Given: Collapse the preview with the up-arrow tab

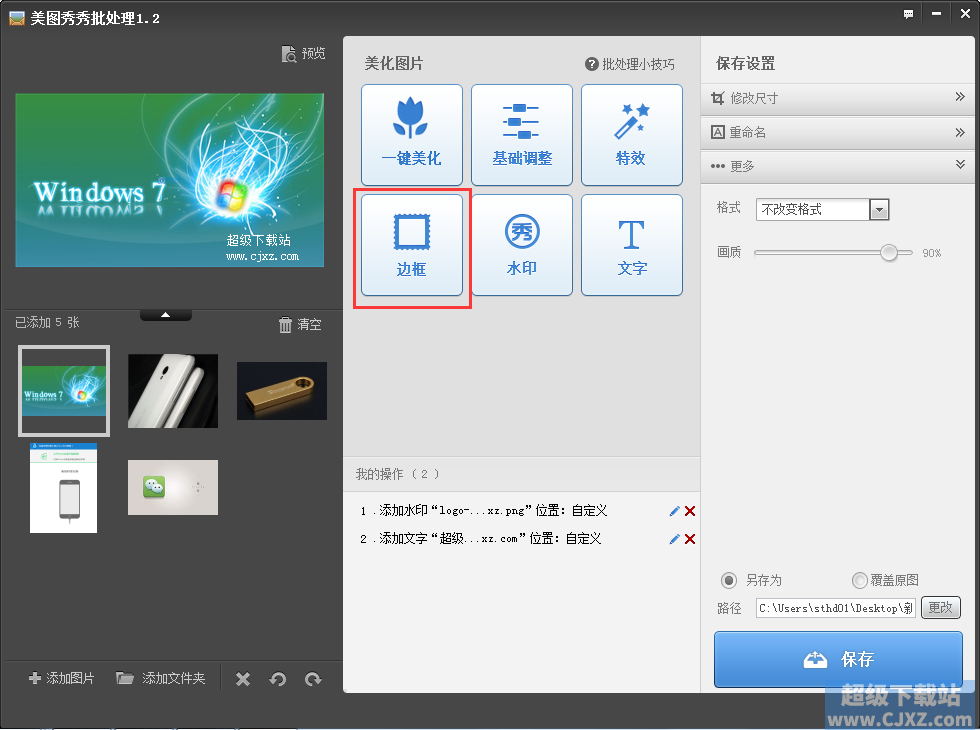Looking at the screenshot, I should (166, 315).
